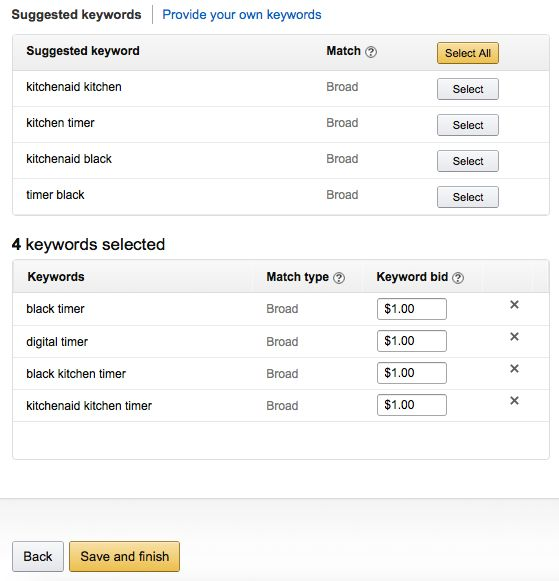The image size is (559, 581).
Task: Edit the bid field for 'digital timer'
Action: pyautogui.click(x=412, y=341)
